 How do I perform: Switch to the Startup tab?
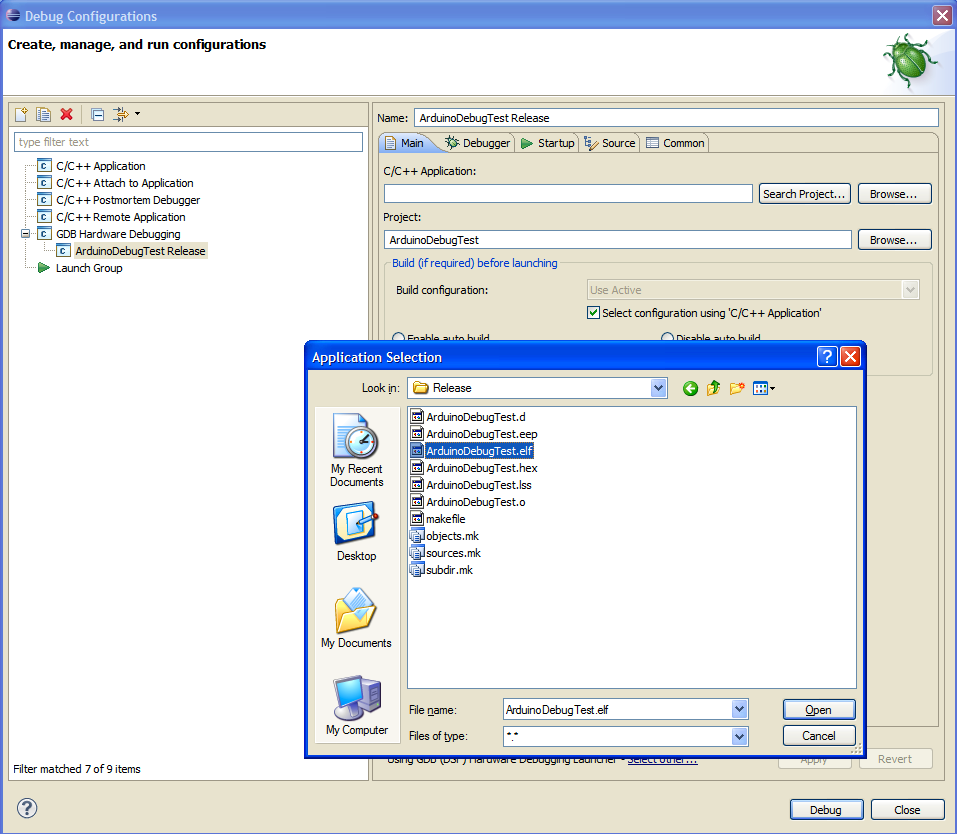(547, 143)
